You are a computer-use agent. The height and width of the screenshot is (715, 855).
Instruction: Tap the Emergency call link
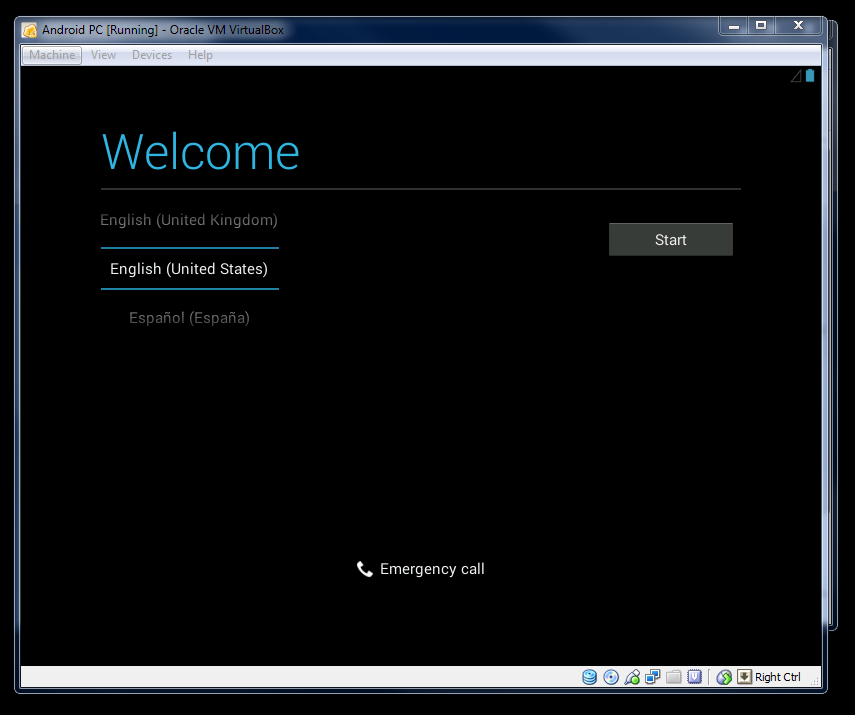click(420, 569)
